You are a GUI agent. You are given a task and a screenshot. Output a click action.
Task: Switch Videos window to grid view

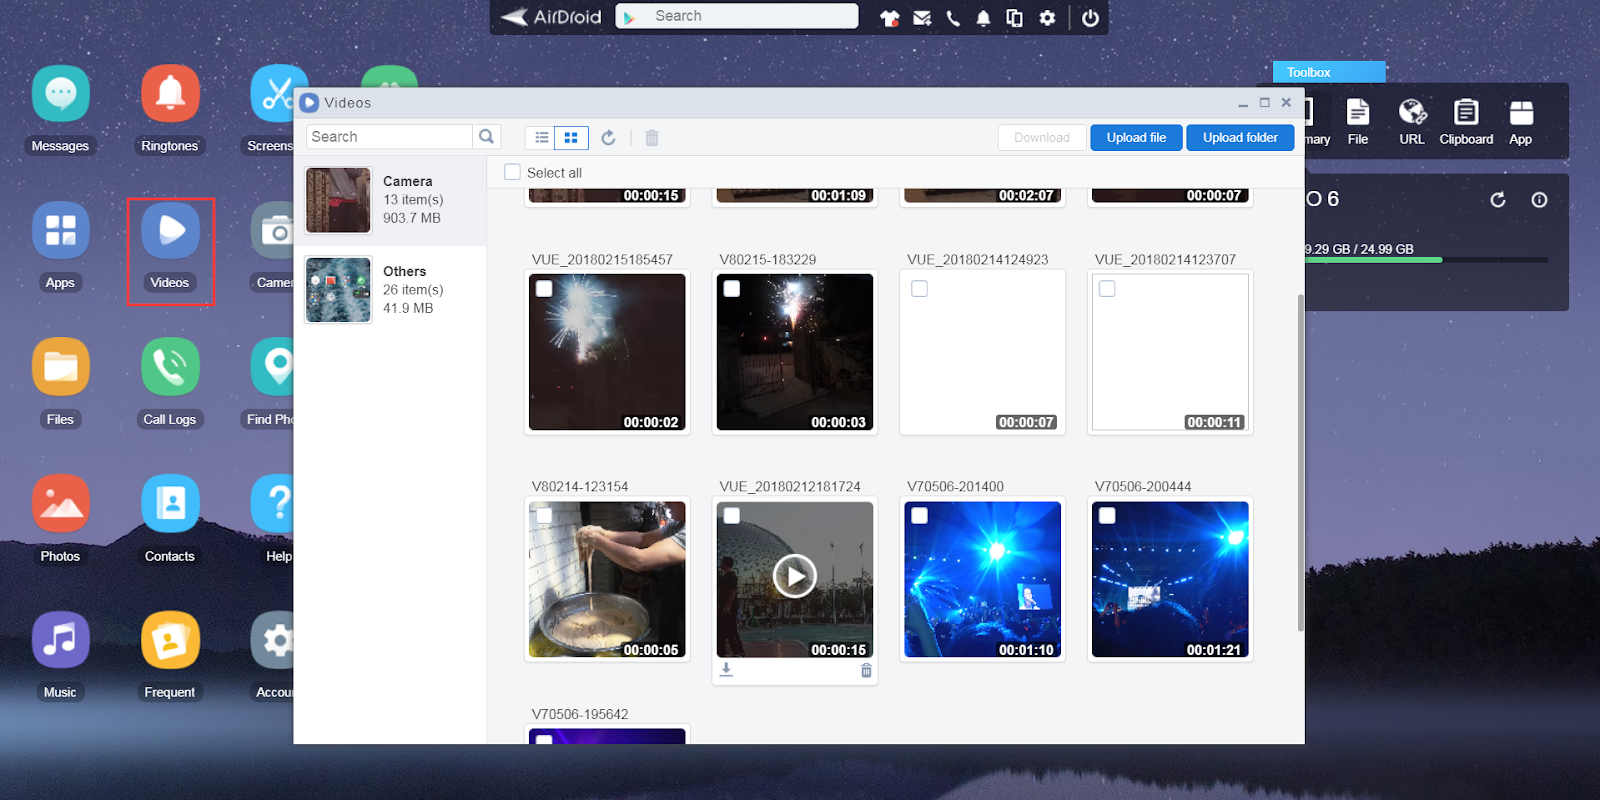pos(572,138)
